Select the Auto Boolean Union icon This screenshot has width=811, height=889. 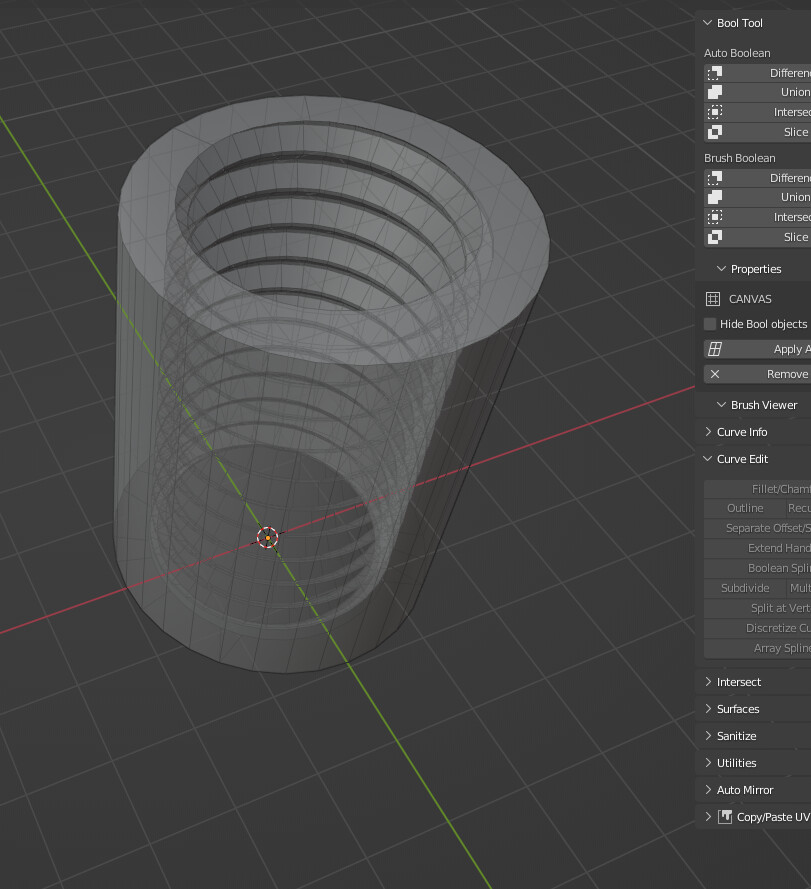point(713,92)
